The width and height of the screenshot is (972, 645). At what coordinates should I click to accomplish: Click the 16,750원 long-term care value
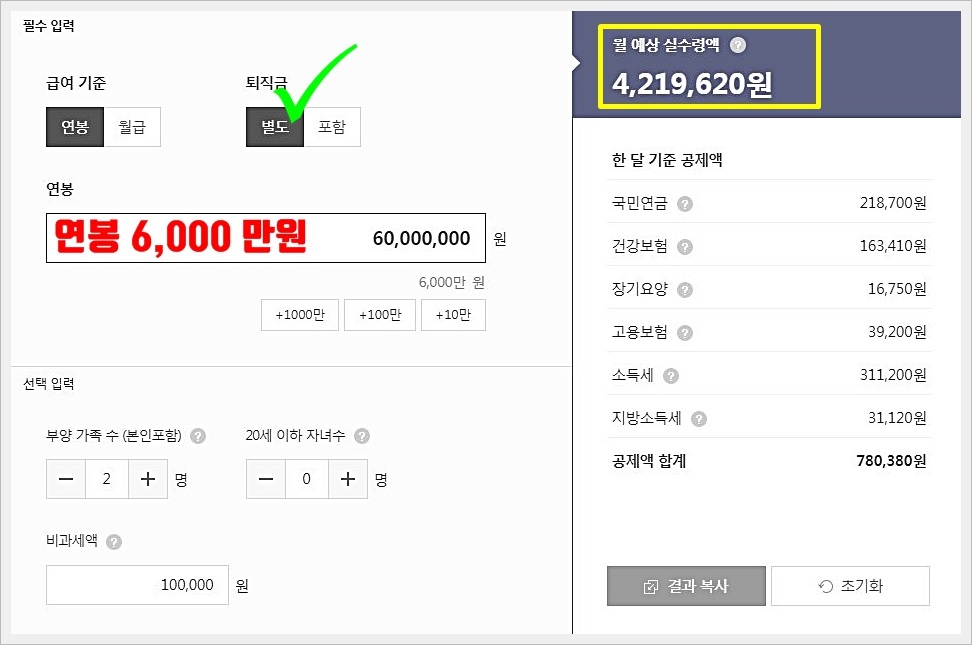coord(897,289)
